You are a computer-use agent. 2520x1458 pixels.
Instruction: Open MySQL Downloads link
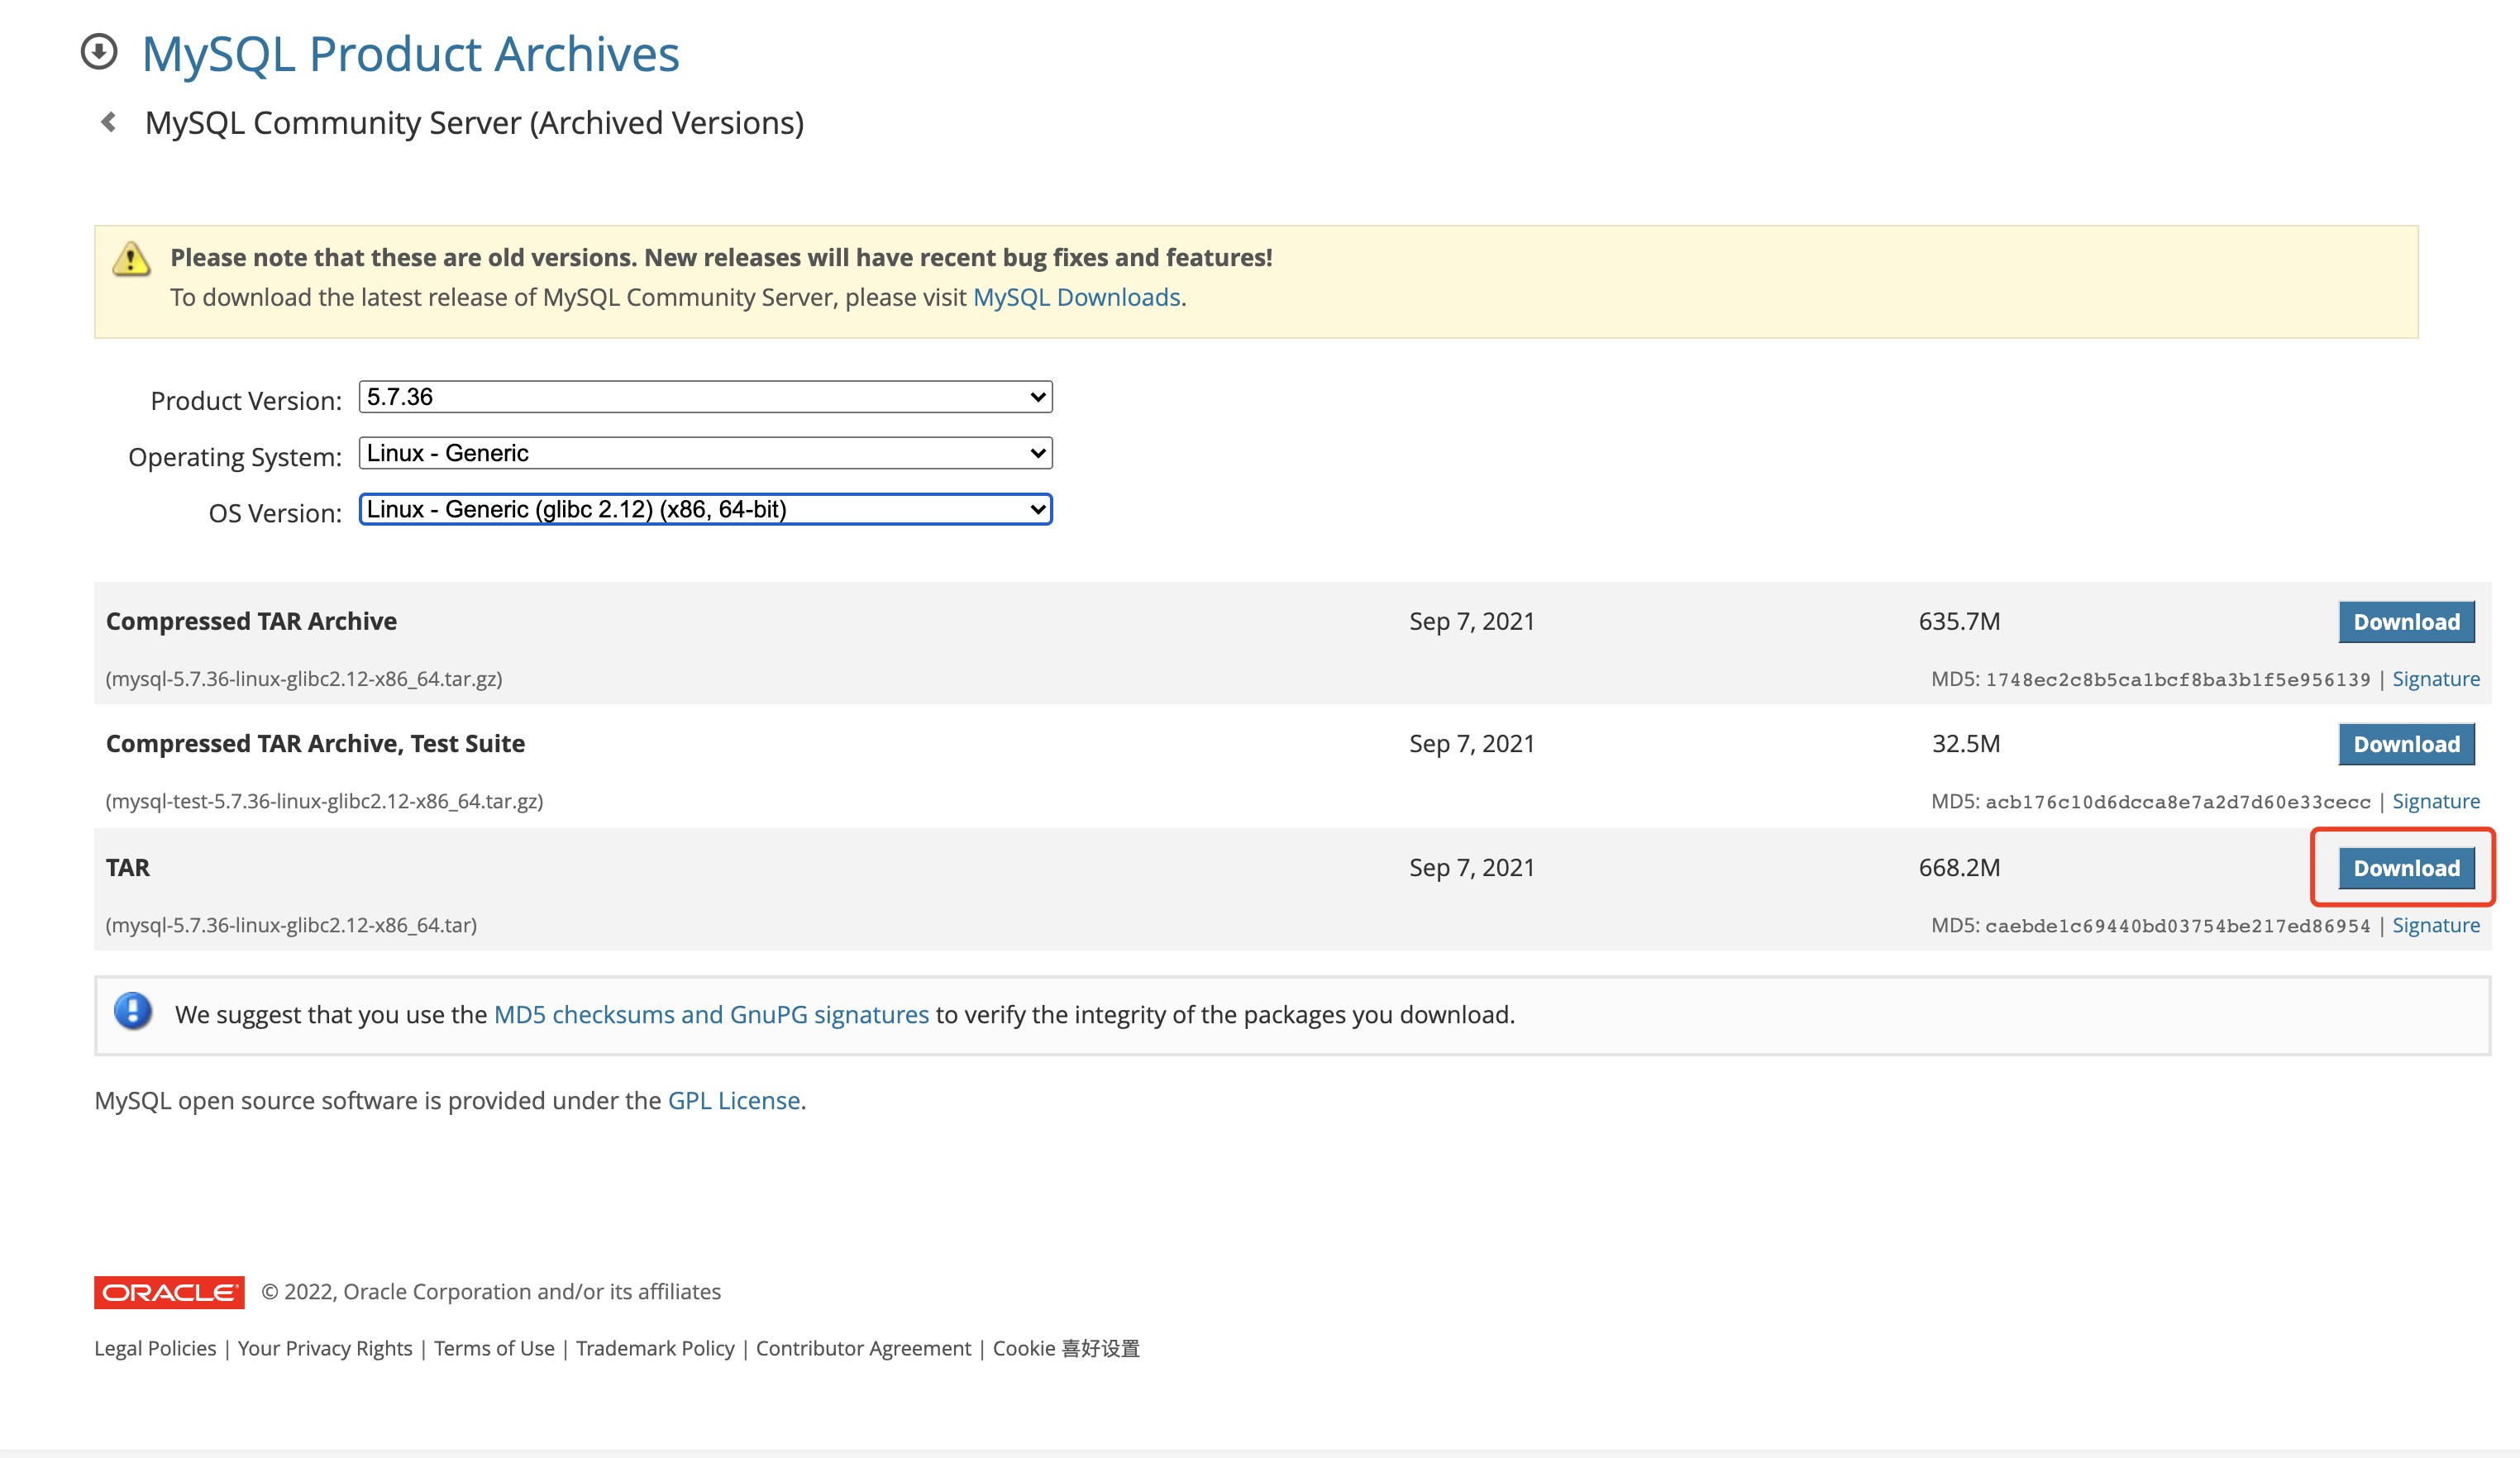1076,297
